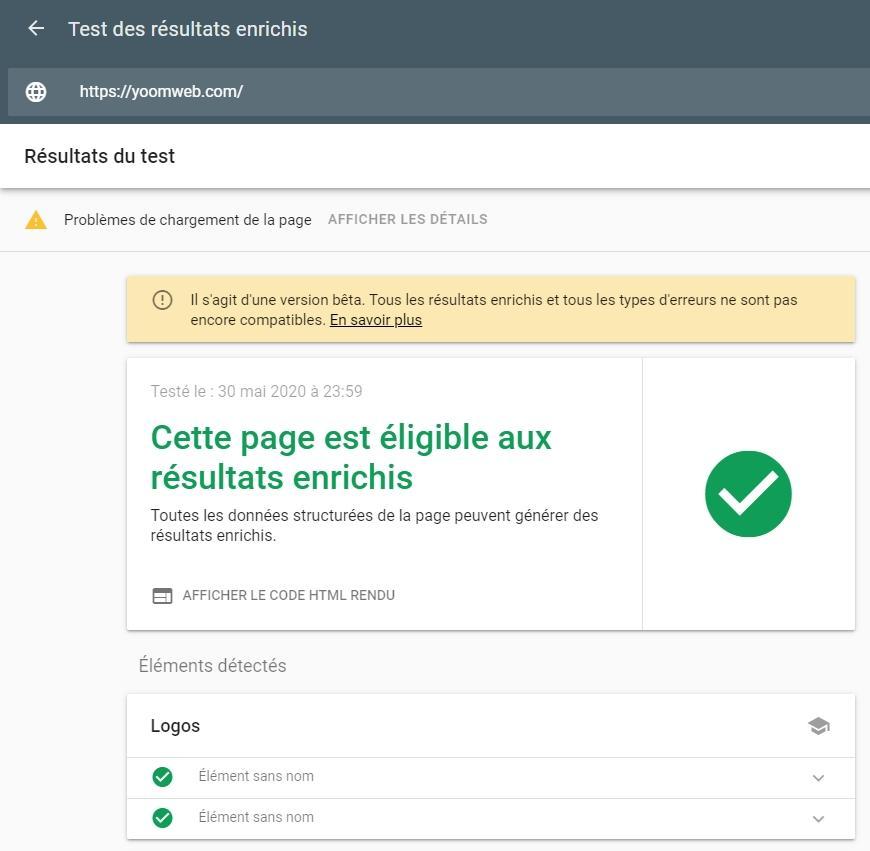Click the green check of the first unnamed element
This screenshot has height=851, width=870.
point(162,777)
